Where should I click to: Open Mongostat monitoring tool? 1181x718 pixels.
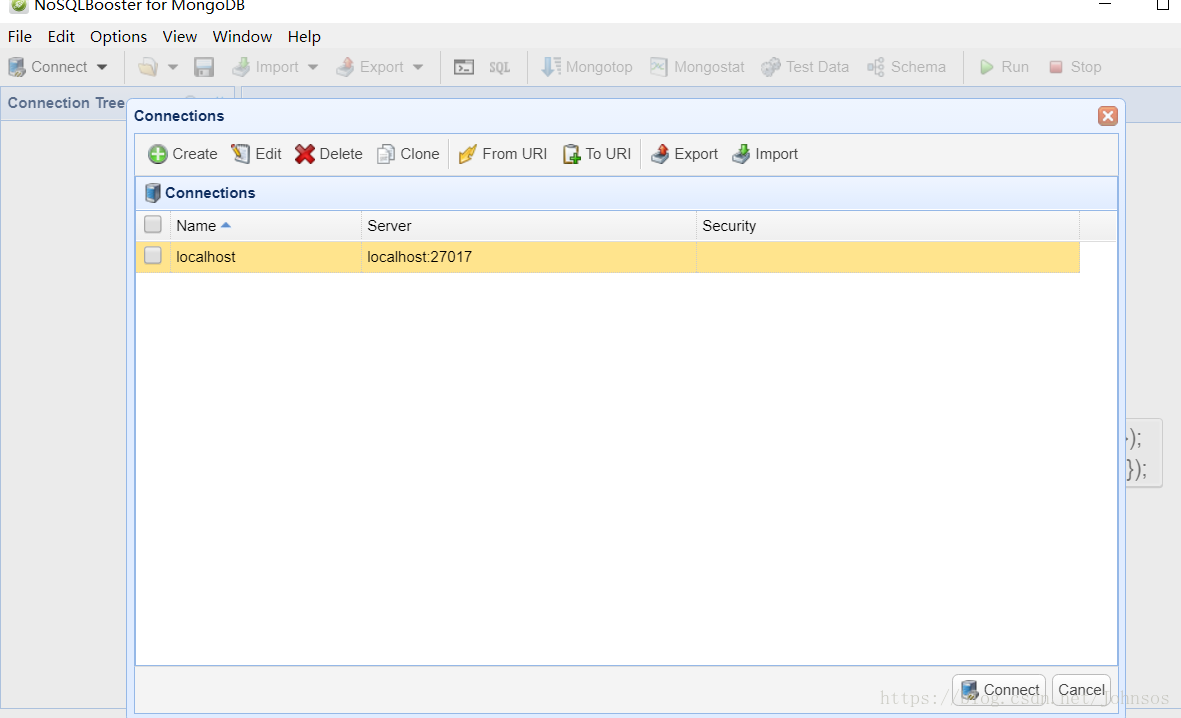[697, 67]
